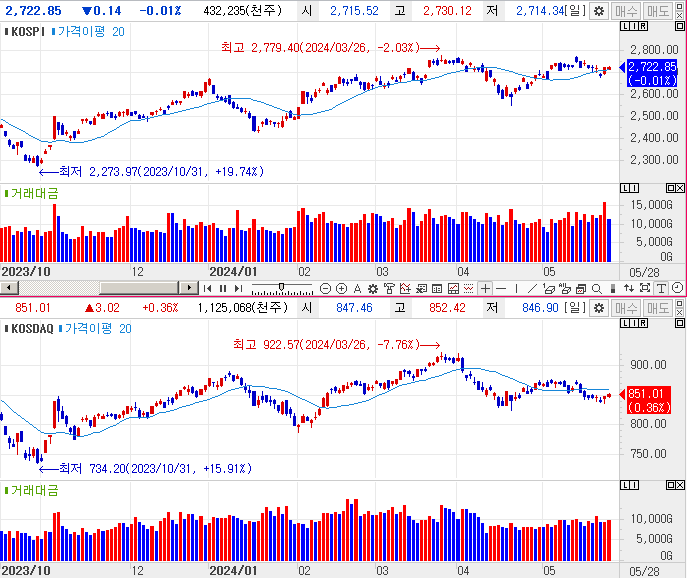The image size is (687, 578).
Task: Click the KOSDAQ 매수 buy button
Action: tap(626, 308)
